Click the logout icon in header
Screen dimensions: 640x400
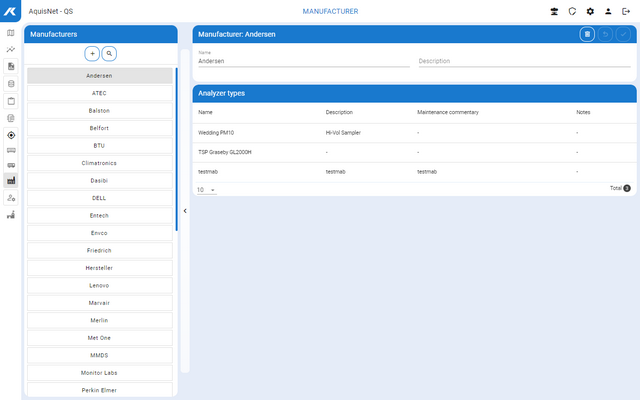coord(626,11)
